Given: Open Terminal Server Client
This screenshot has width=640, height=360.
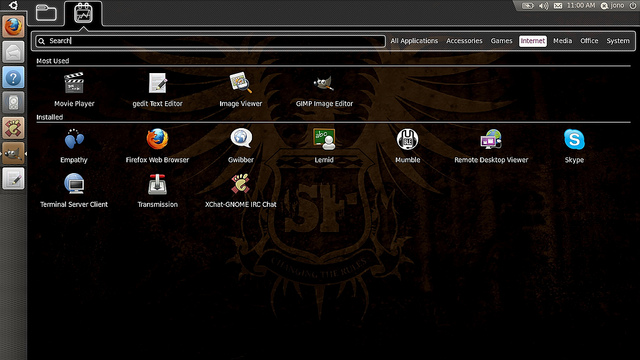Looking at the screenshot, I should coord(74,190).
